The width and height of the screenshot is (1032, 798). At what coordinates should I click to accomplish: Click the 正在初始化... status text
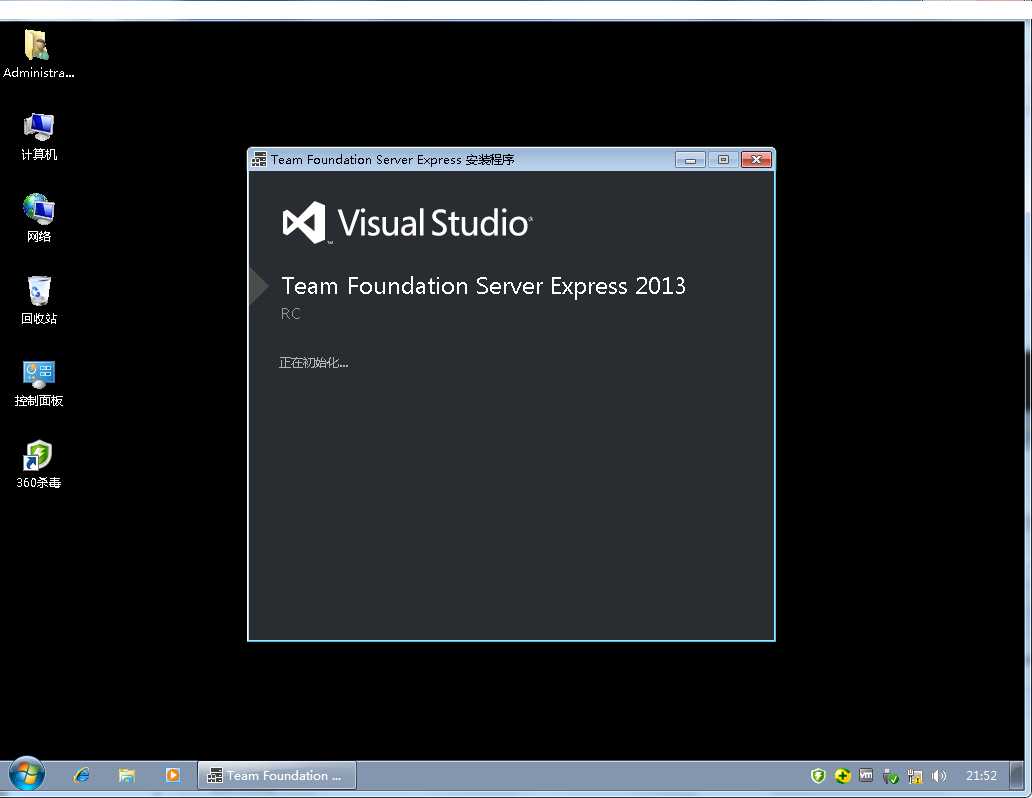click(x=313, y=363)
